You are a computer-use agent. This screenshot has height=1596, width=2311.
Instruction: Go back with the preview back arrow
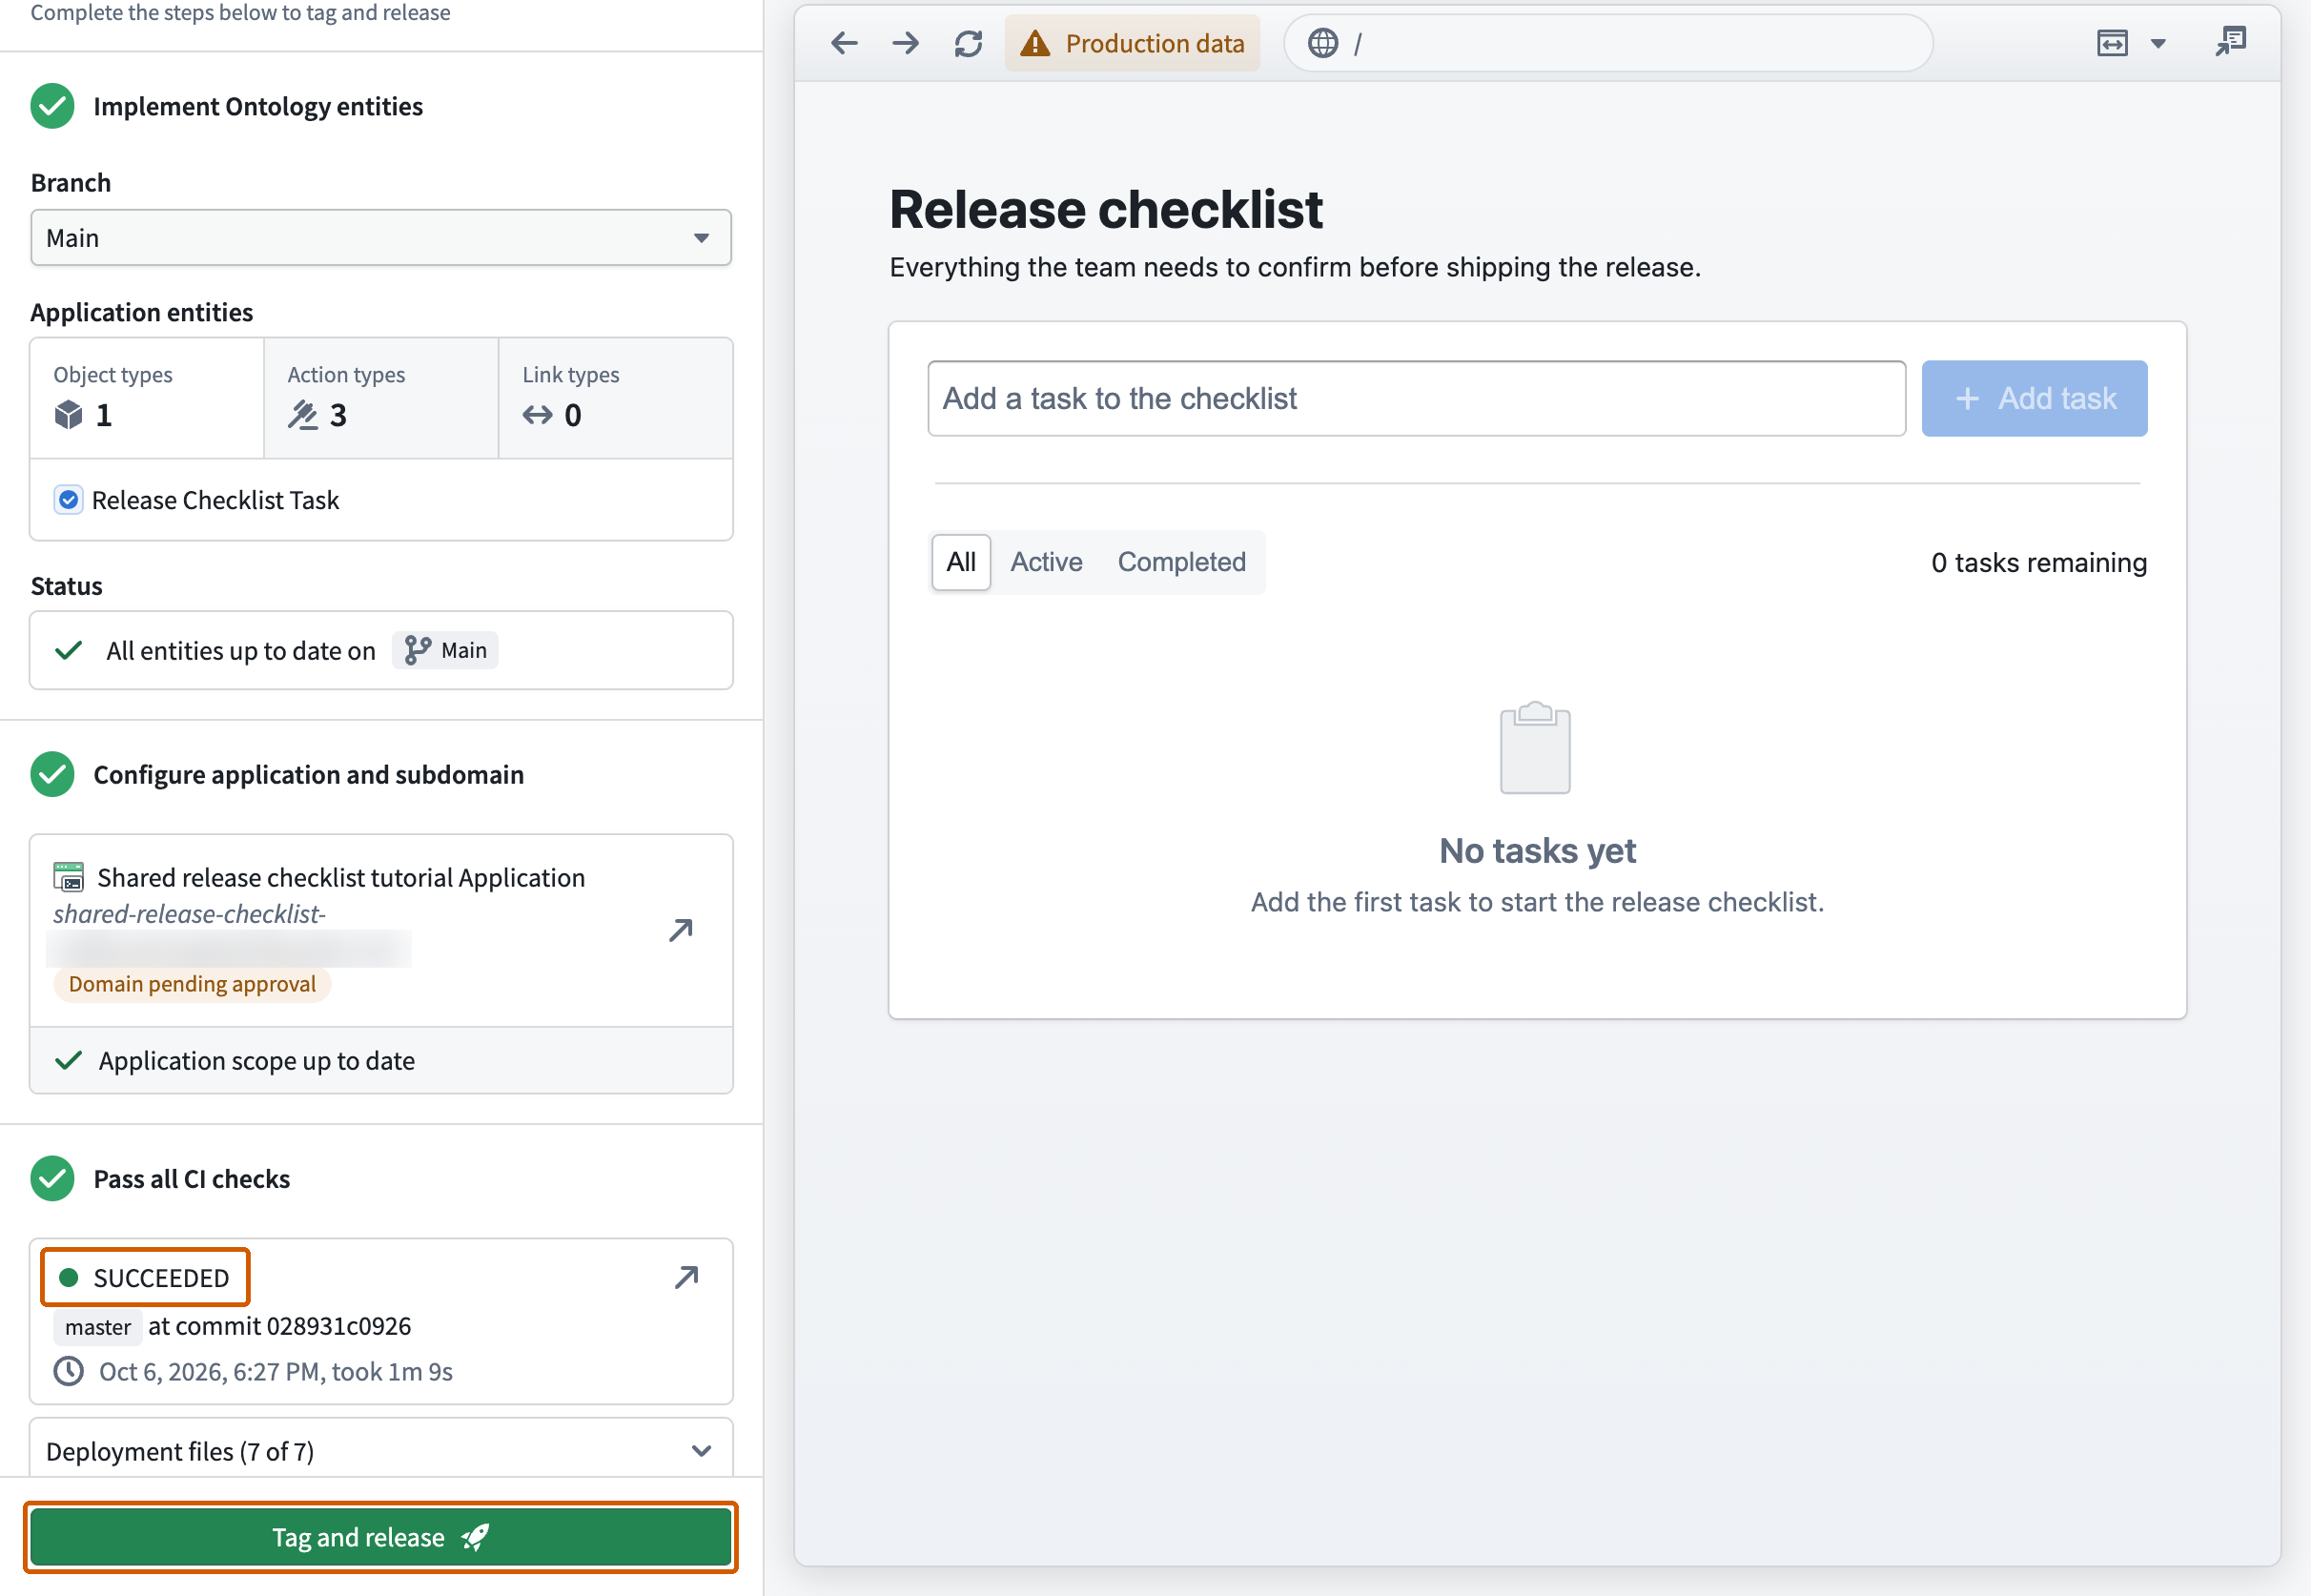point(844,43)
